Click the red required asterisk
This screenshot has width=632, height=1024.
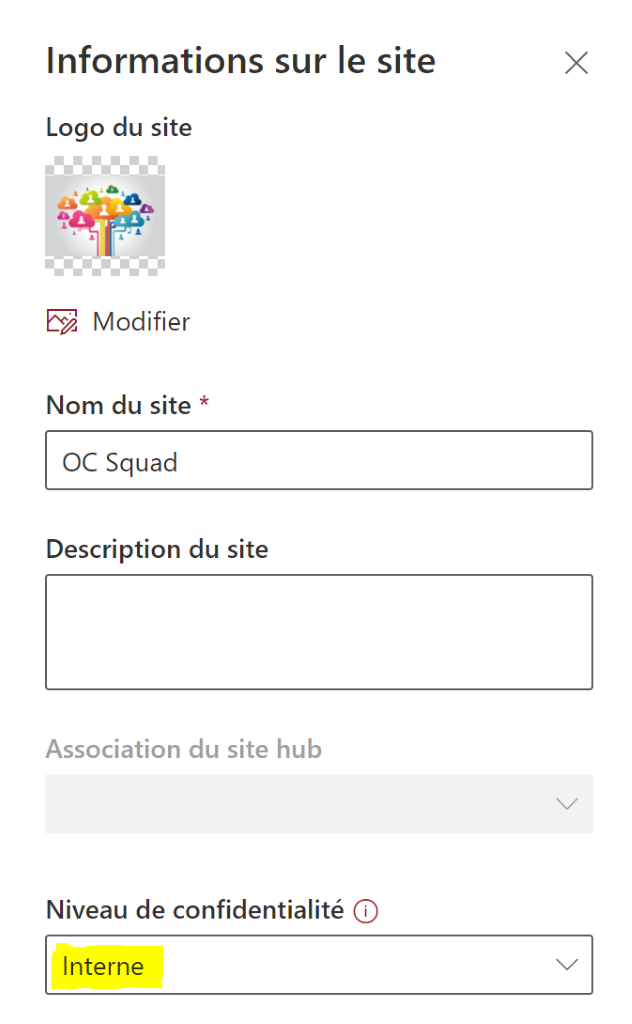[205, 403]
